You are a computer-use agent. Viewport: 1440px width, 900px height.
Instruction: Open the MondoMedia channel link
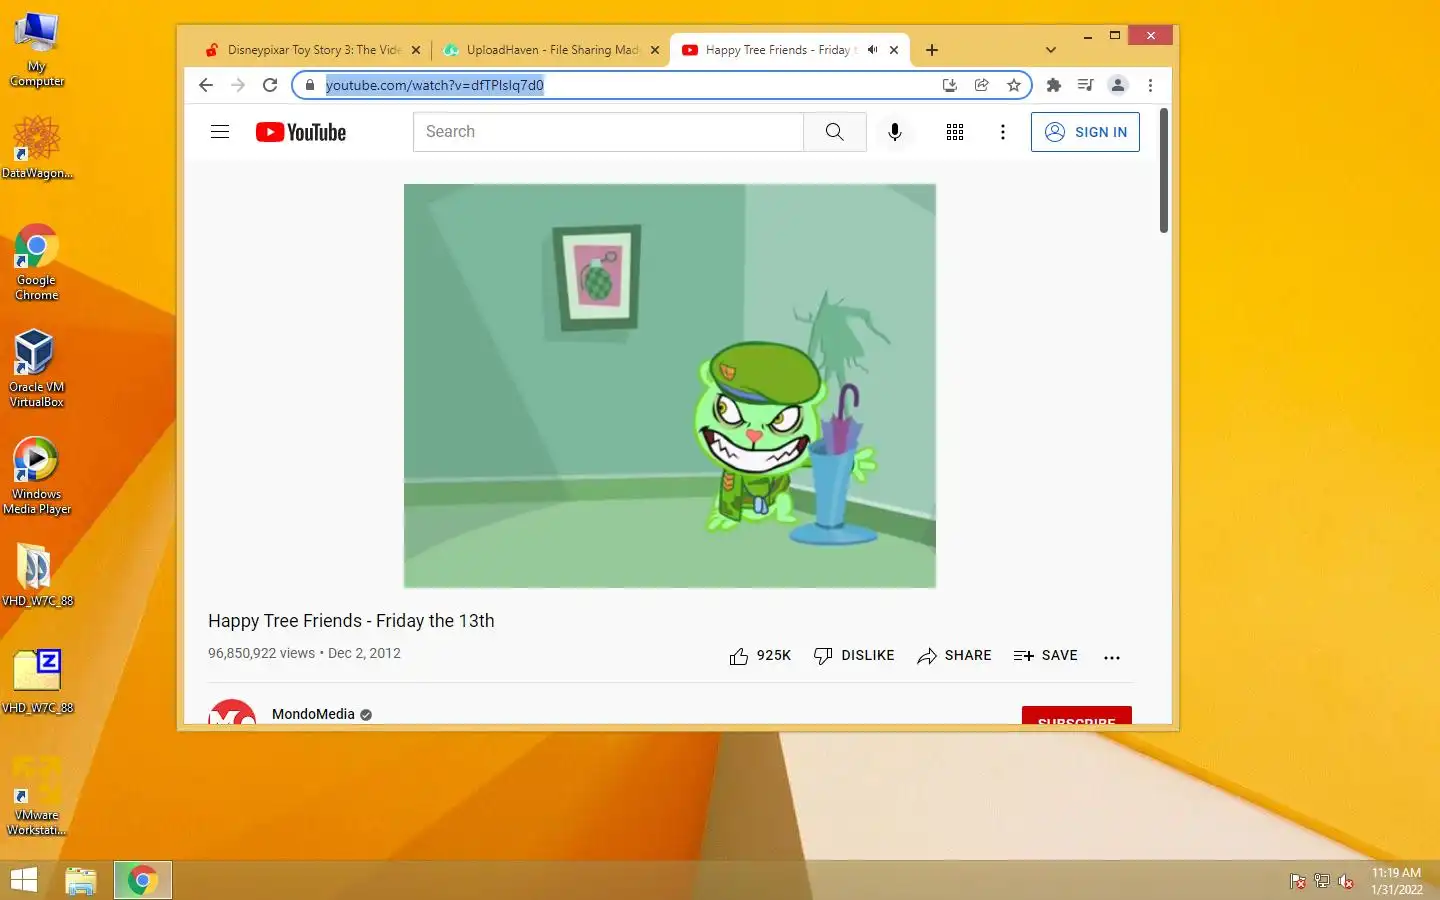313,714
